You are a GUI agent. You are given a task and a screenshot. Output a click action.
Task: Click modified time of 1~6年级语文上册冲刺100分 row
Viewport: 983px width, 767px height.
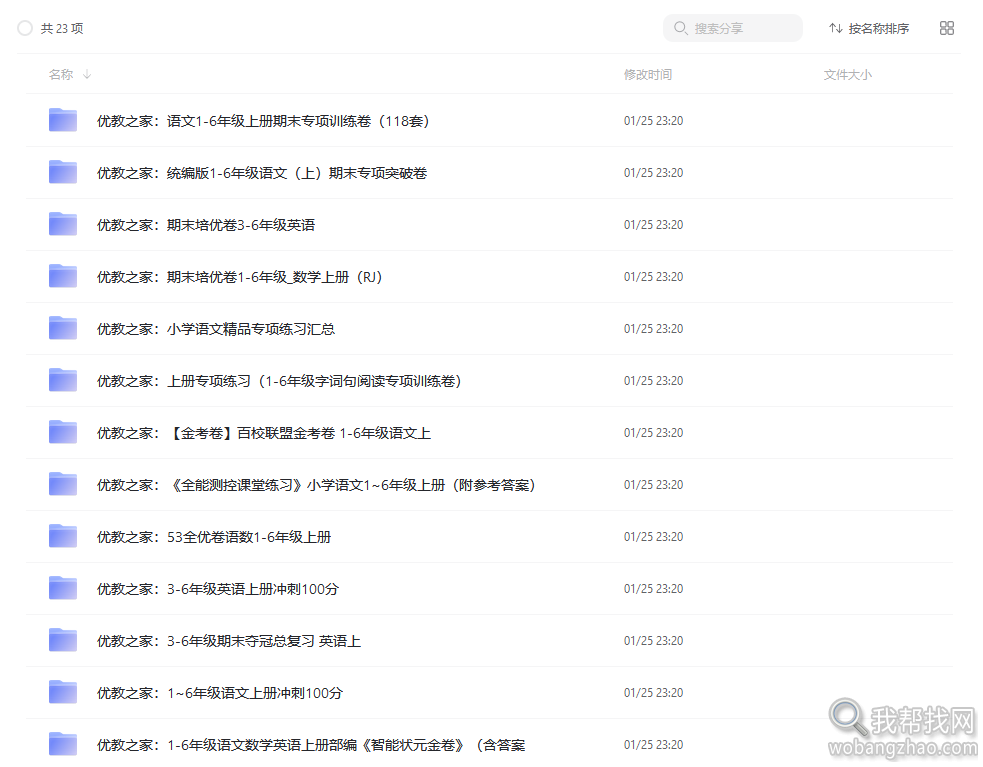[x=653, y=693]
